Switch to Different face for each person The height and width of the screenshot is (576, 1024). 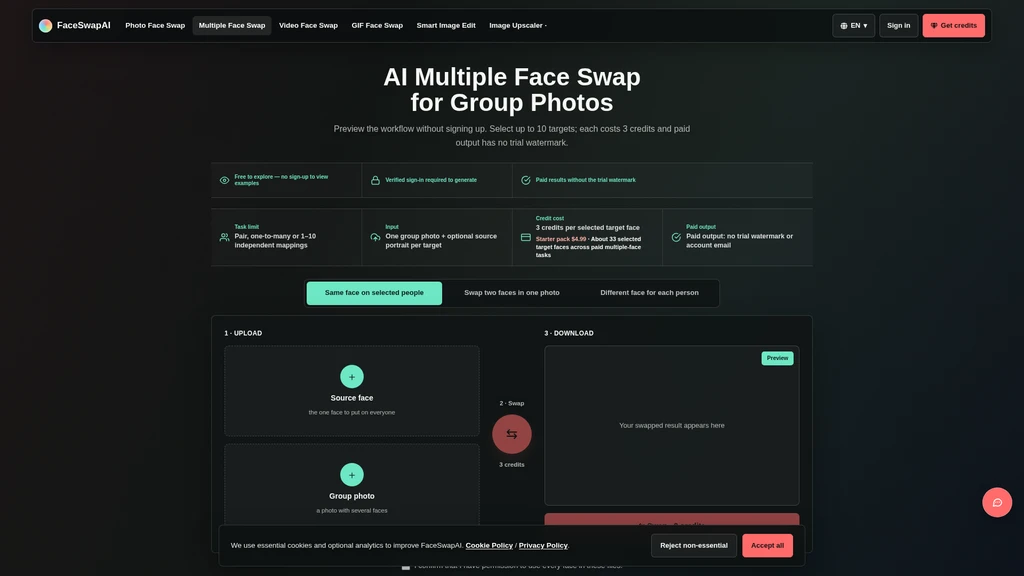[649, 293]
